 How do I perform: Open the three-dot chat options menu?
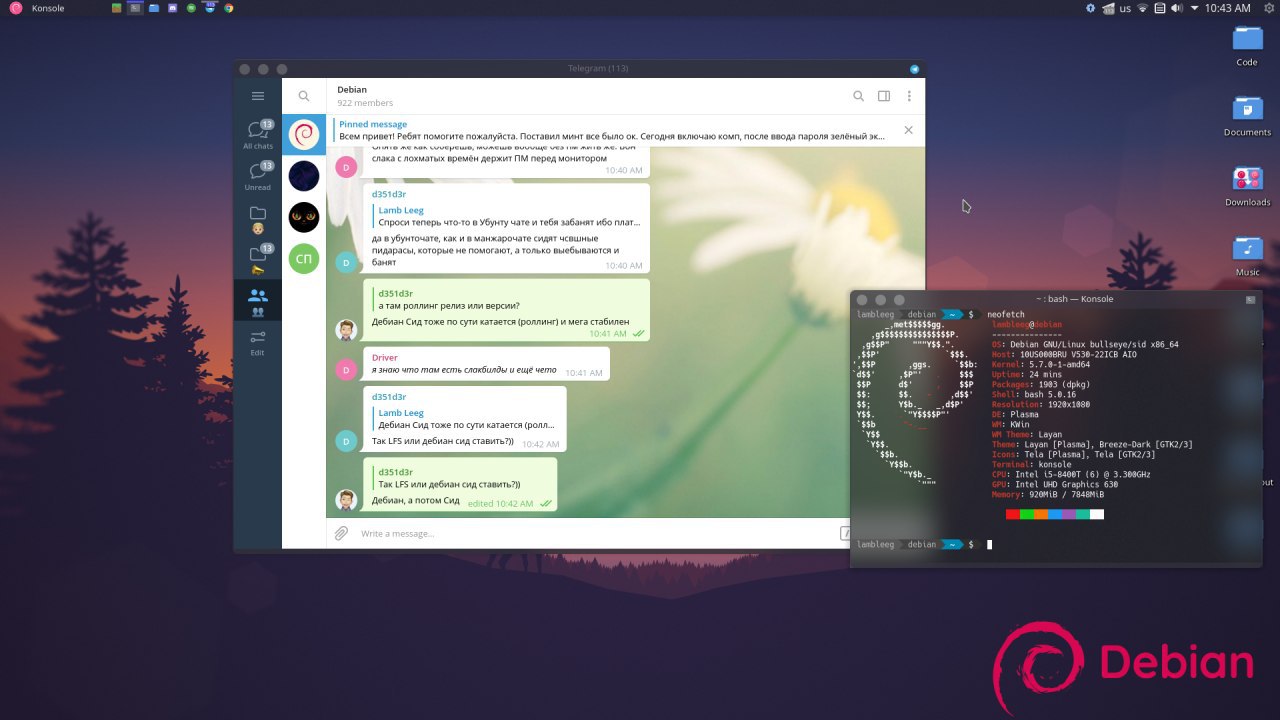[x=909, y=96]
